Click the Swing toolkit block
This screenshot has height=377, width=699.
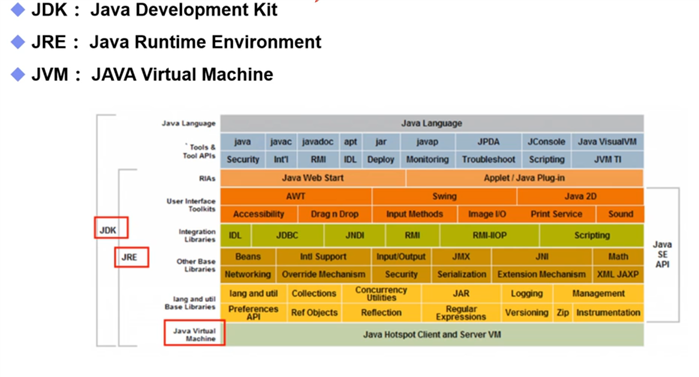[x=444, y=196]
